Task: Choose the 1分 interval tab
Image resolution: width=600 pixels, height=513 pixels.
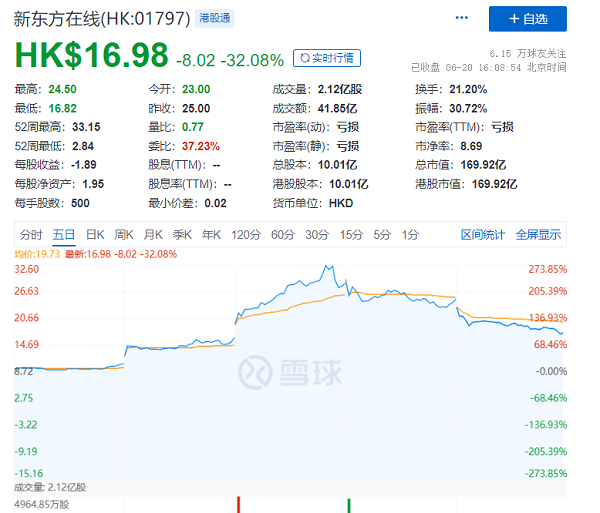Action: (x=410, y=235)
